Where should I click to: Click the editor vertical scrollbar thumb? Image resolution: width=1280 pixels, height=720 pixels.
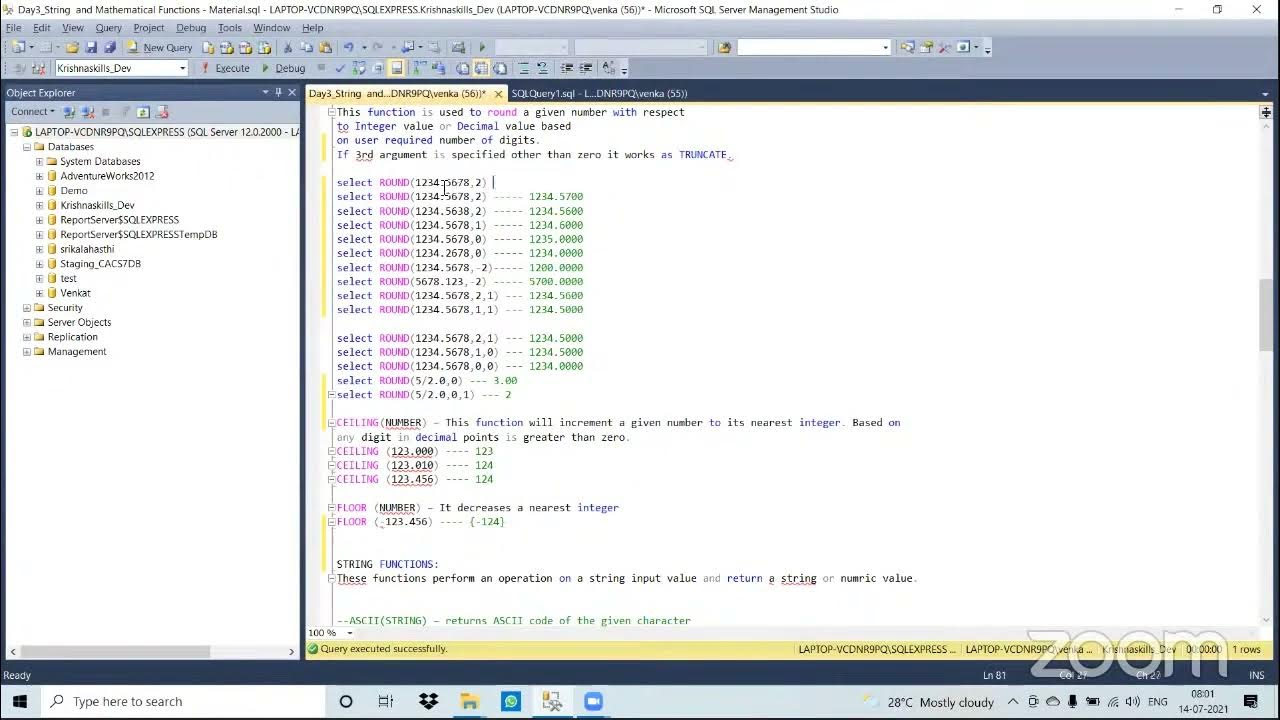click(1265, 316)
